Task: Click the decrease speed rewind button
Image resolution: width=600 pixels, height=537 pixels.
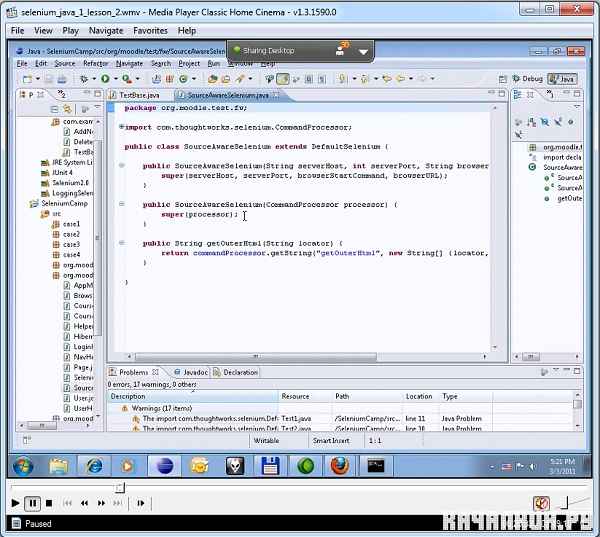Action: pyautogui.click(x=85, y=503)
